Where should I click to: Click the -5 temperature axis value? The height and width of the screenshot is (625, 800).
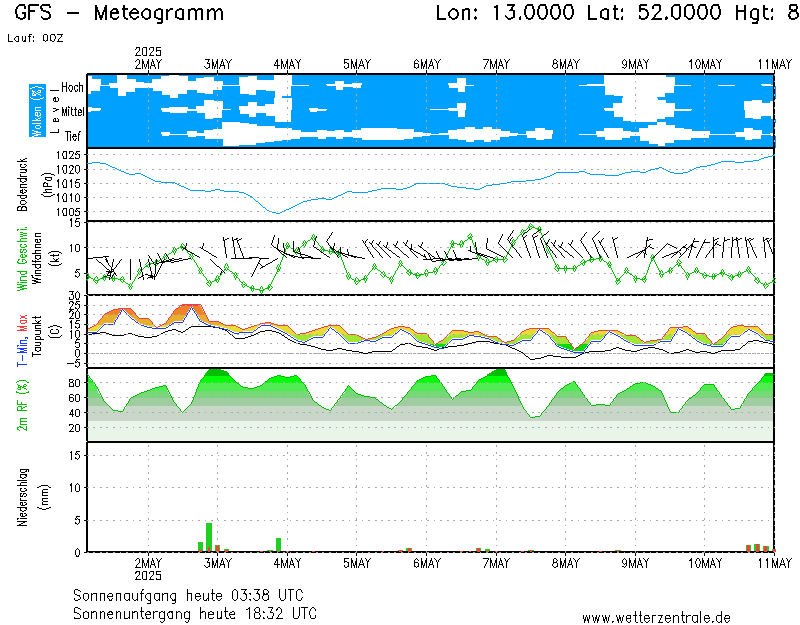pyautogui.click(x=75, y=363)
